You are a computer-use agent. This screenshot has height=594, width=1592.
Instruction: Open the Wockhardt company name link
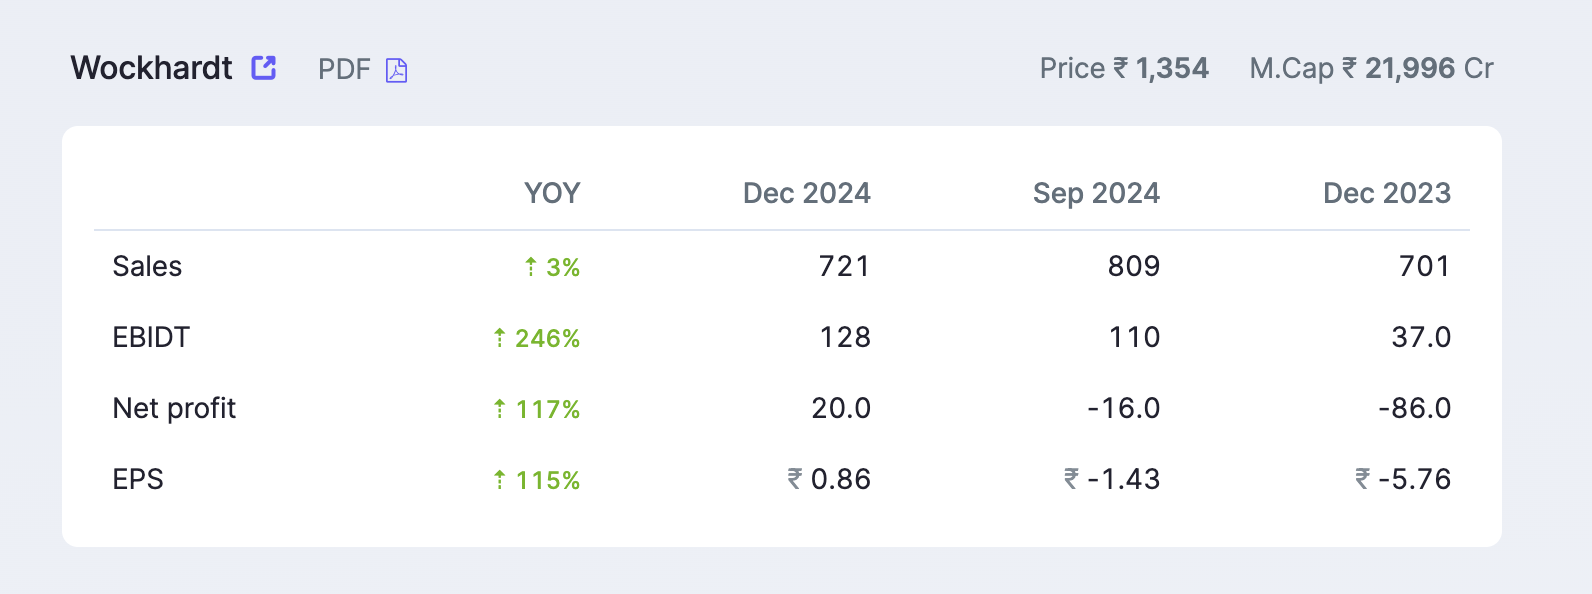click(x=151, y=68)
